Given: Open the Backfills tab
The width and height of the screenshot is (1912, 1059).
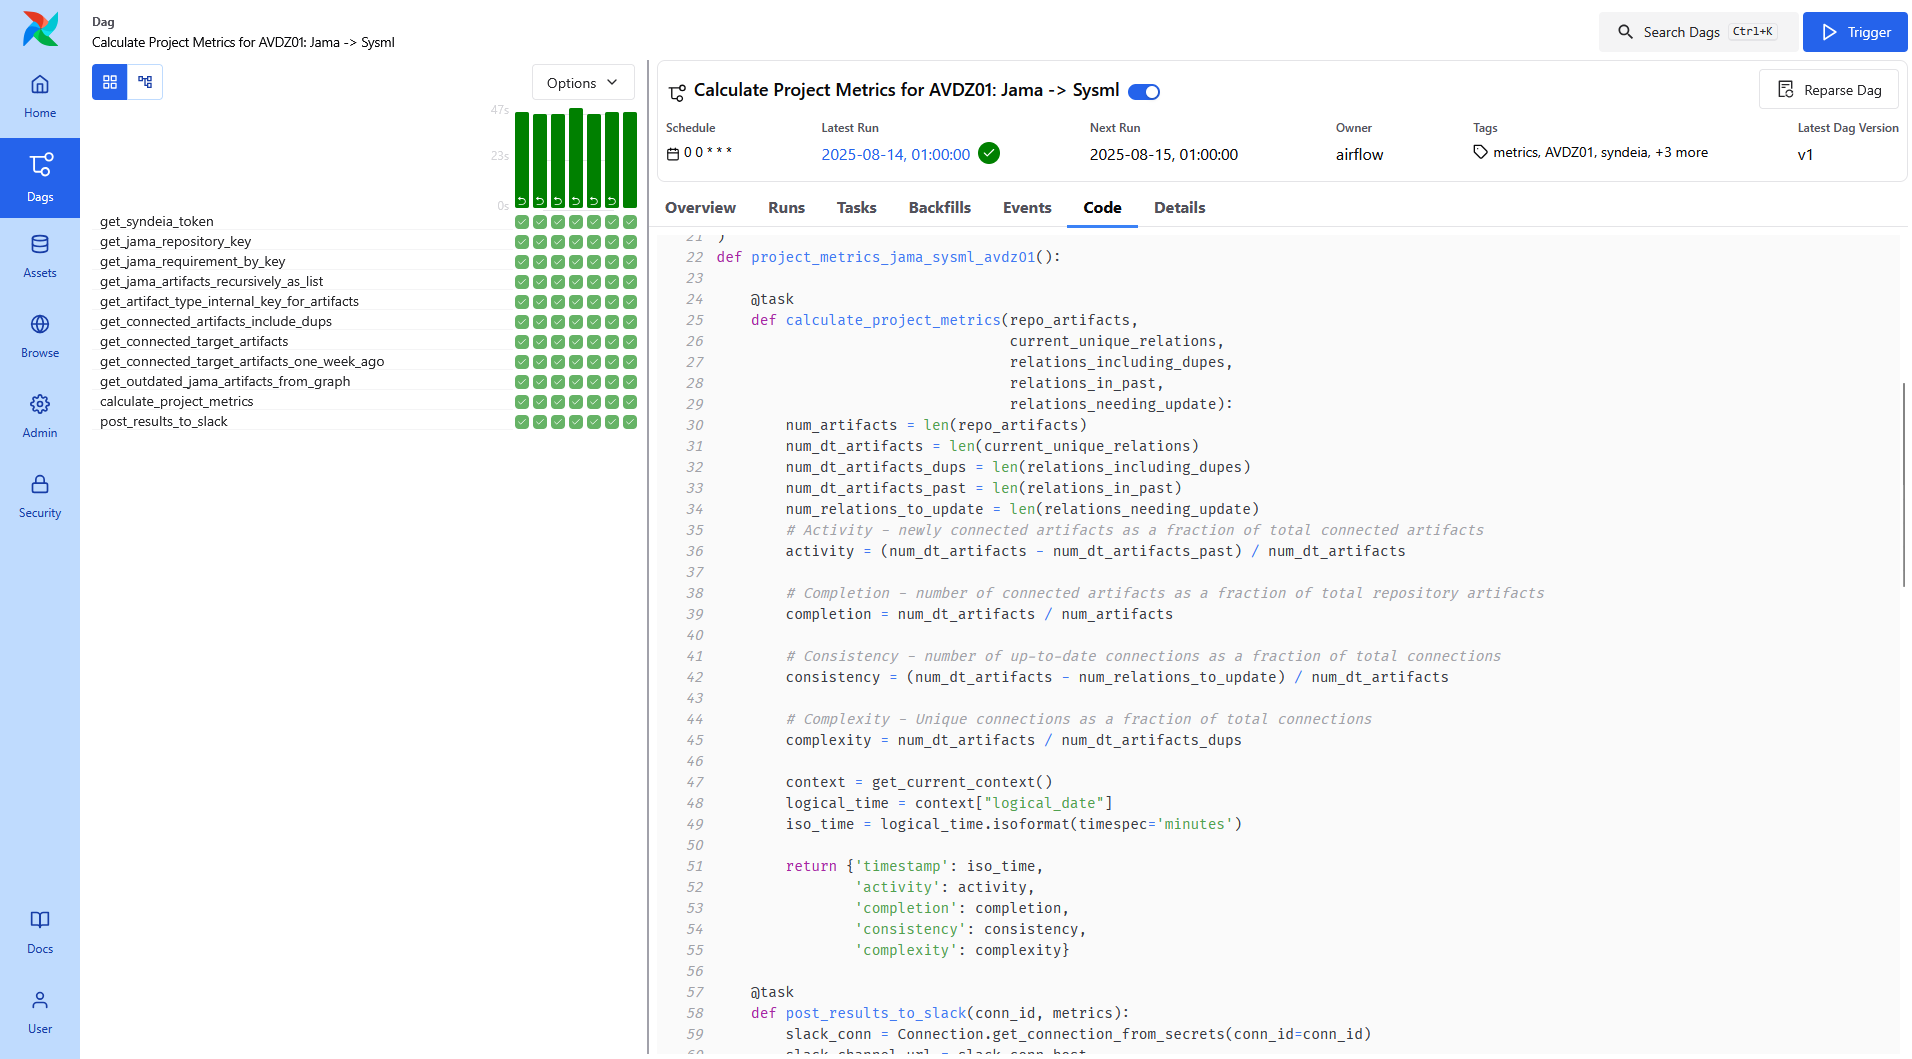Looking at the screenshot, I should 940,207.
